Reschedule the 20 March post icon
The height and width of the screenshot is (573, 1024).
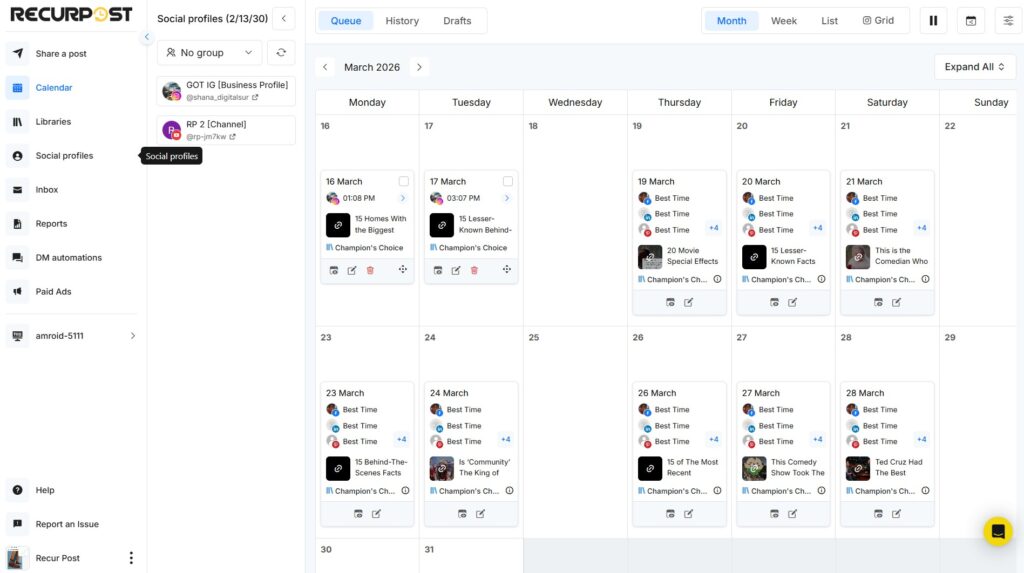pos(775,303)
